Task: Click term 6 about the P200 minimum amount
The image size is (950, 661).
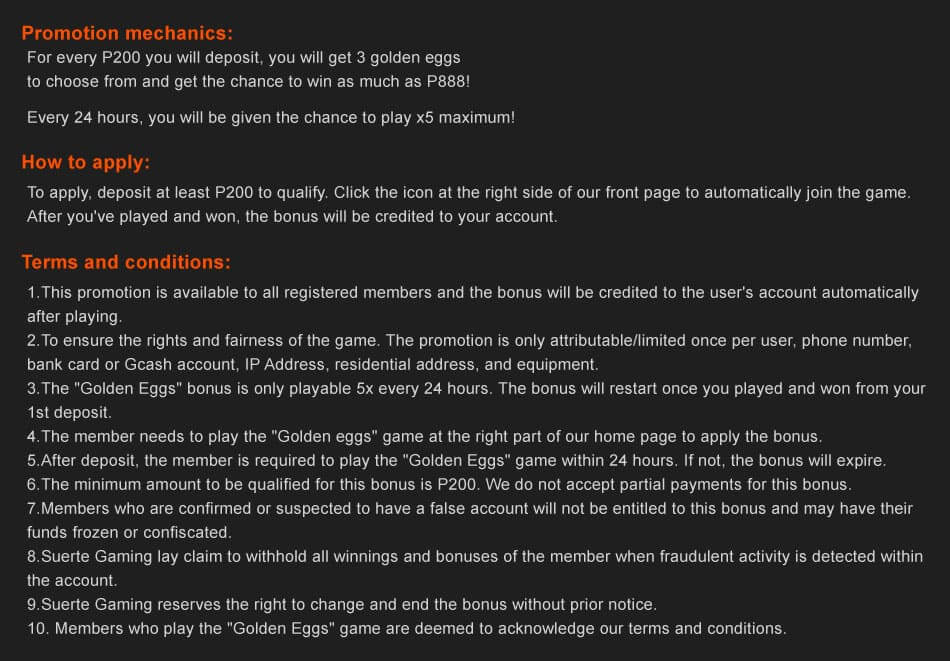Action: pos(439,484)
